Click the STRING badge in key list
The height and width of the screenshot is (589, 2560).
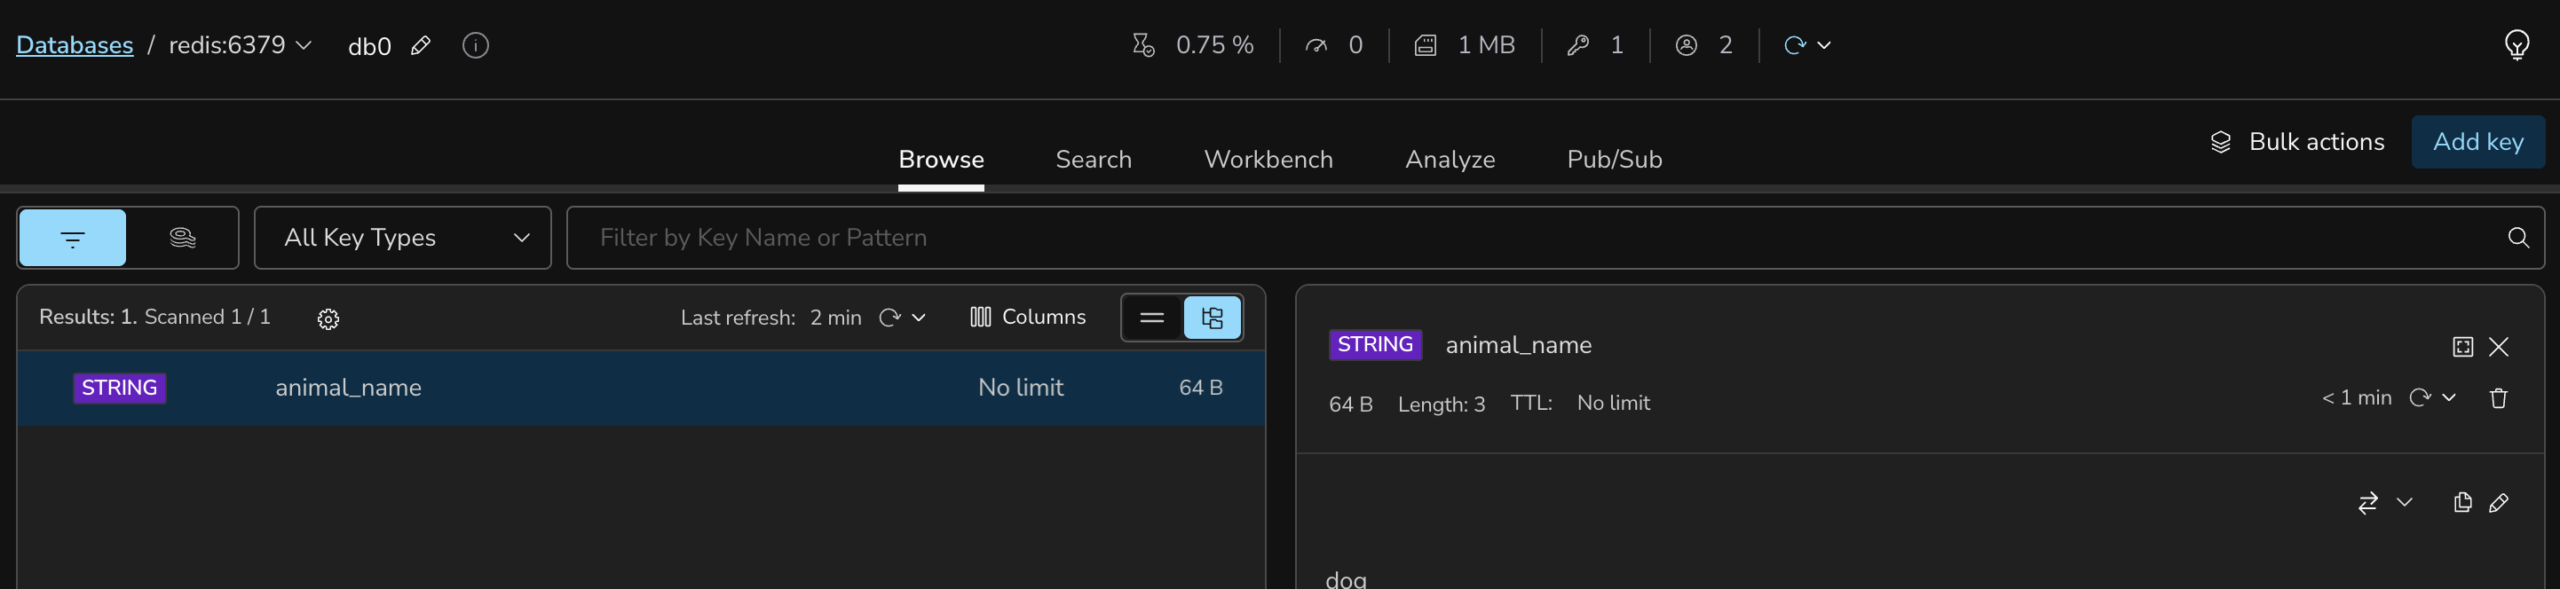click(119, 388)
